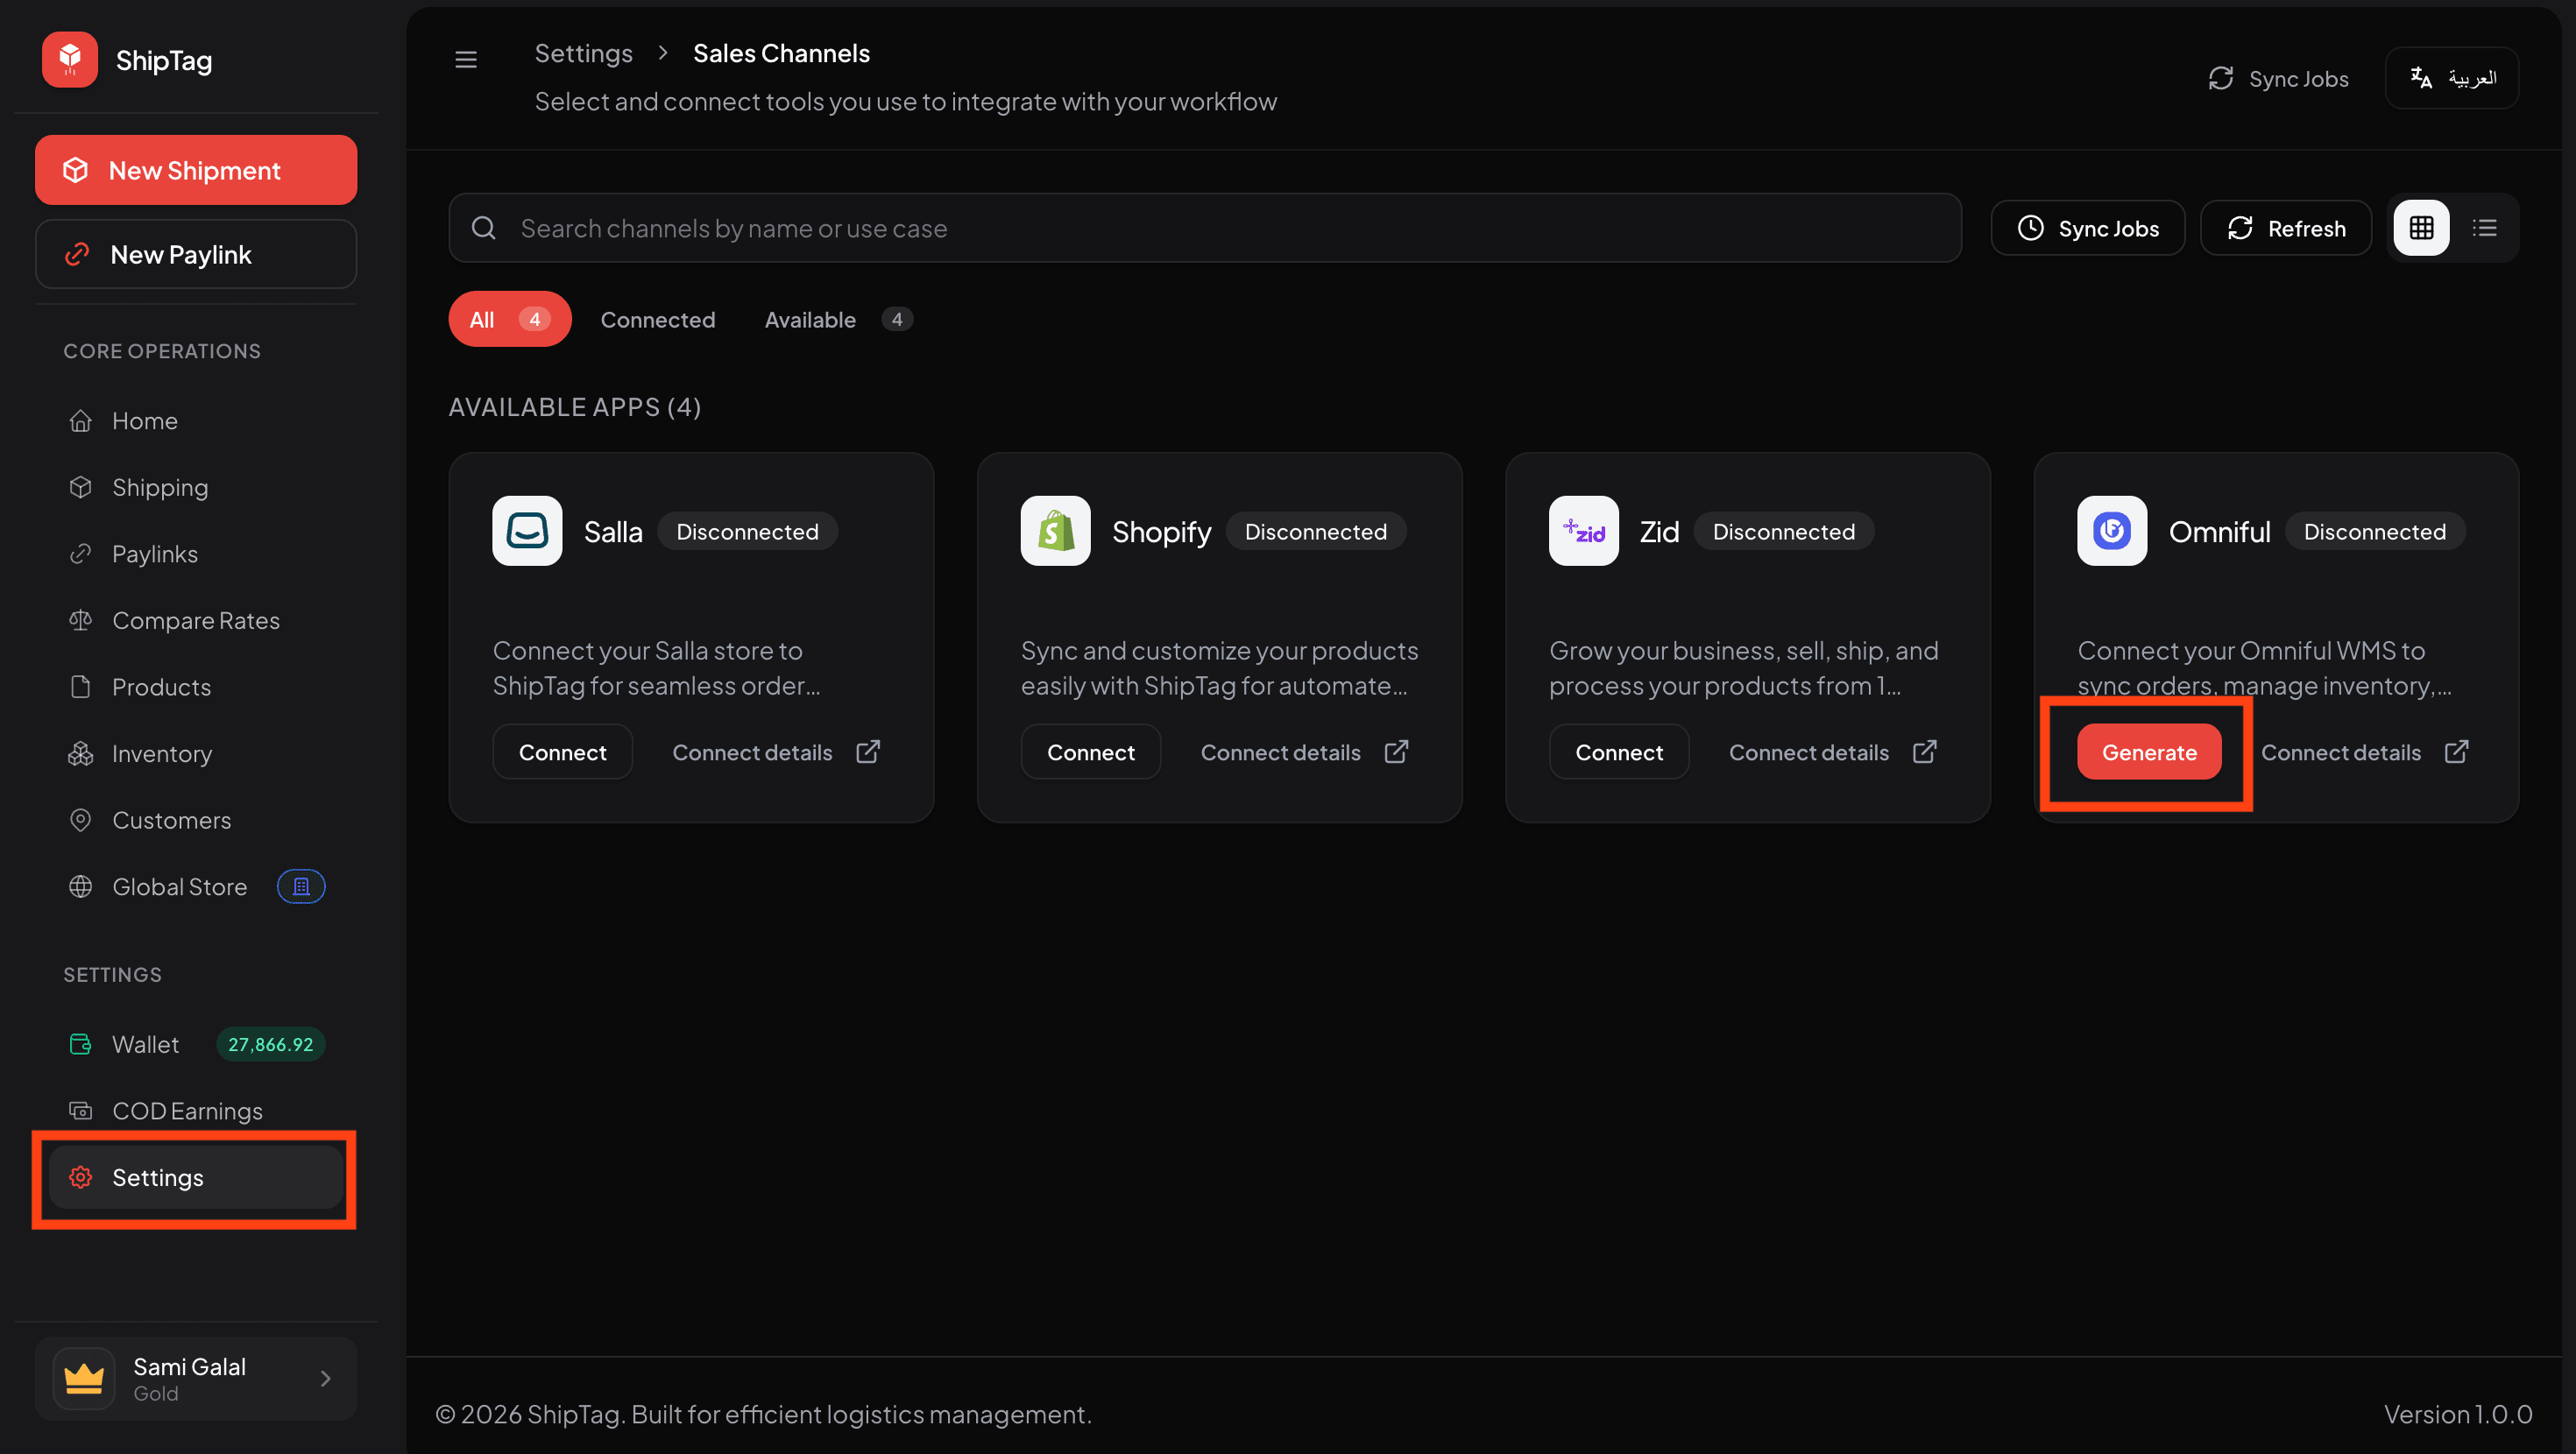
Task: Focus the channel search field
Action: pyautogui.click(x=1205, y=228)
